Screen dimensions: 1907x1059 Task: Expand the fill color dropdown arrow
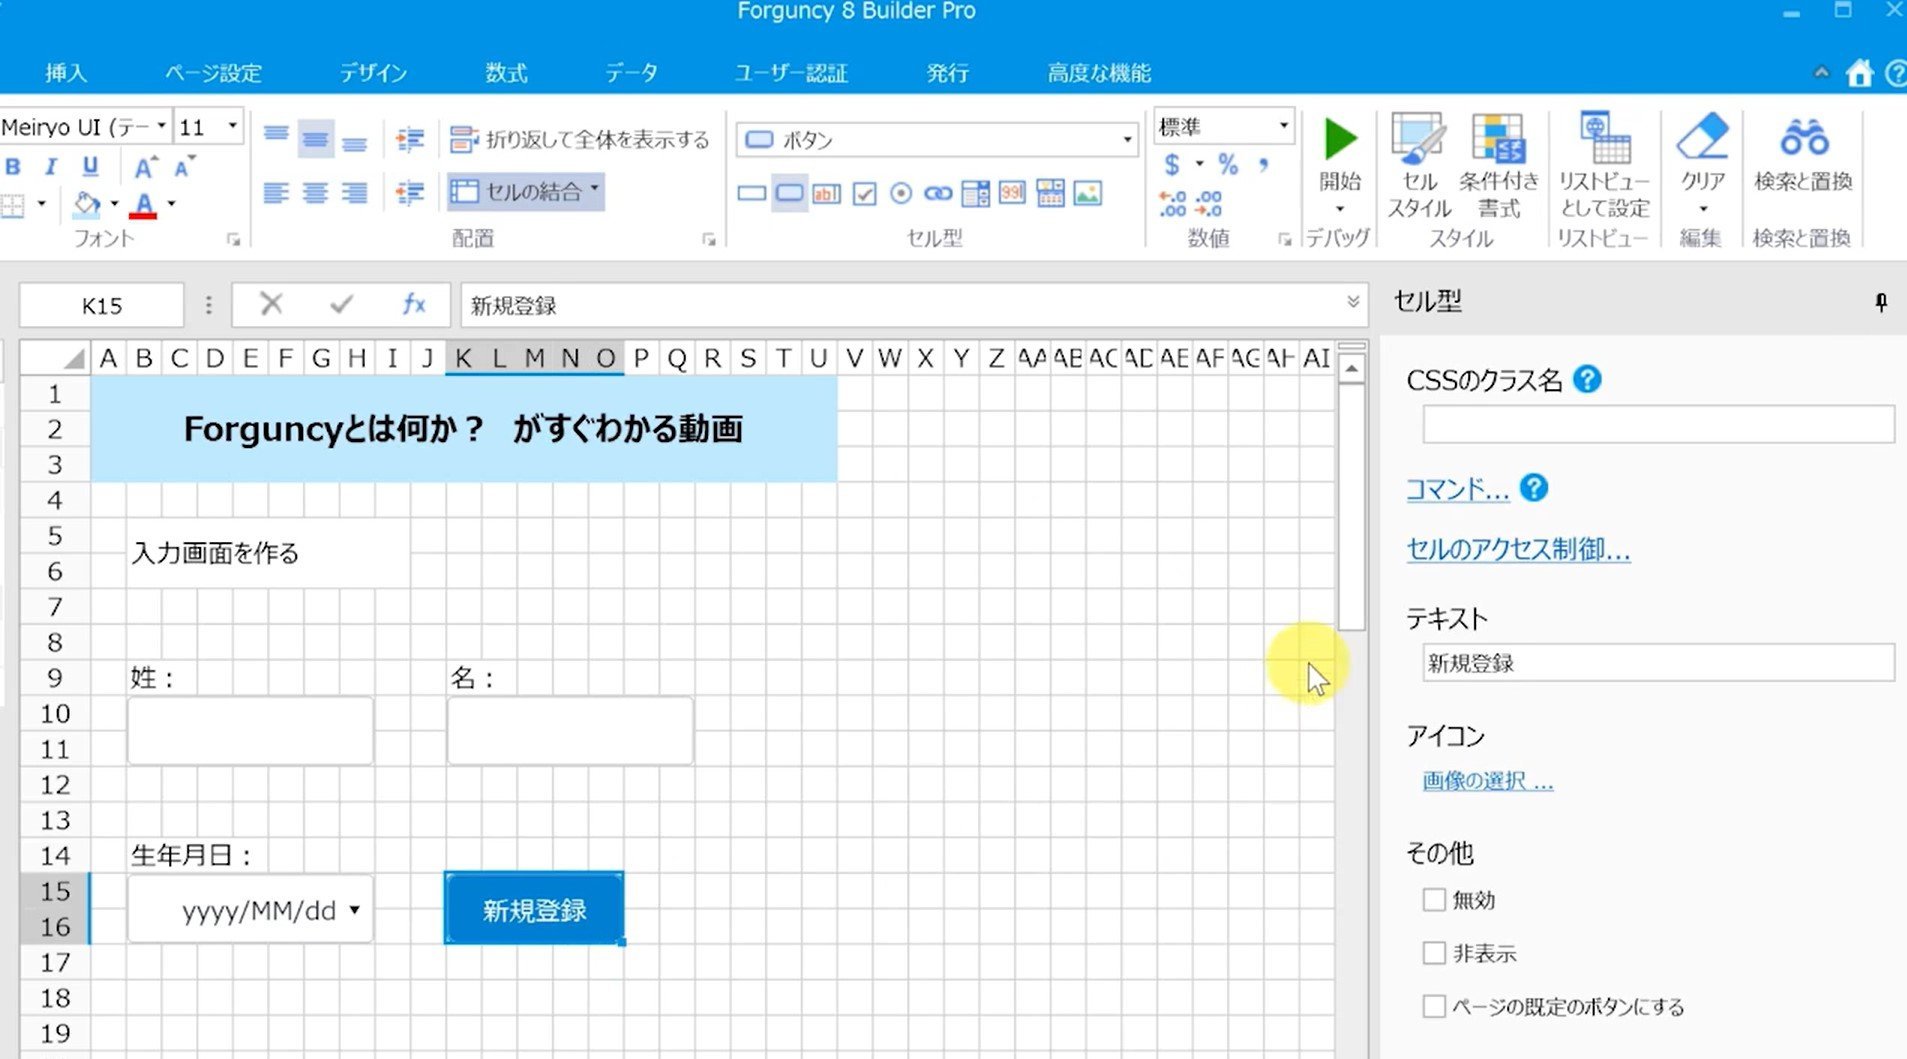(x=114, y=205)
